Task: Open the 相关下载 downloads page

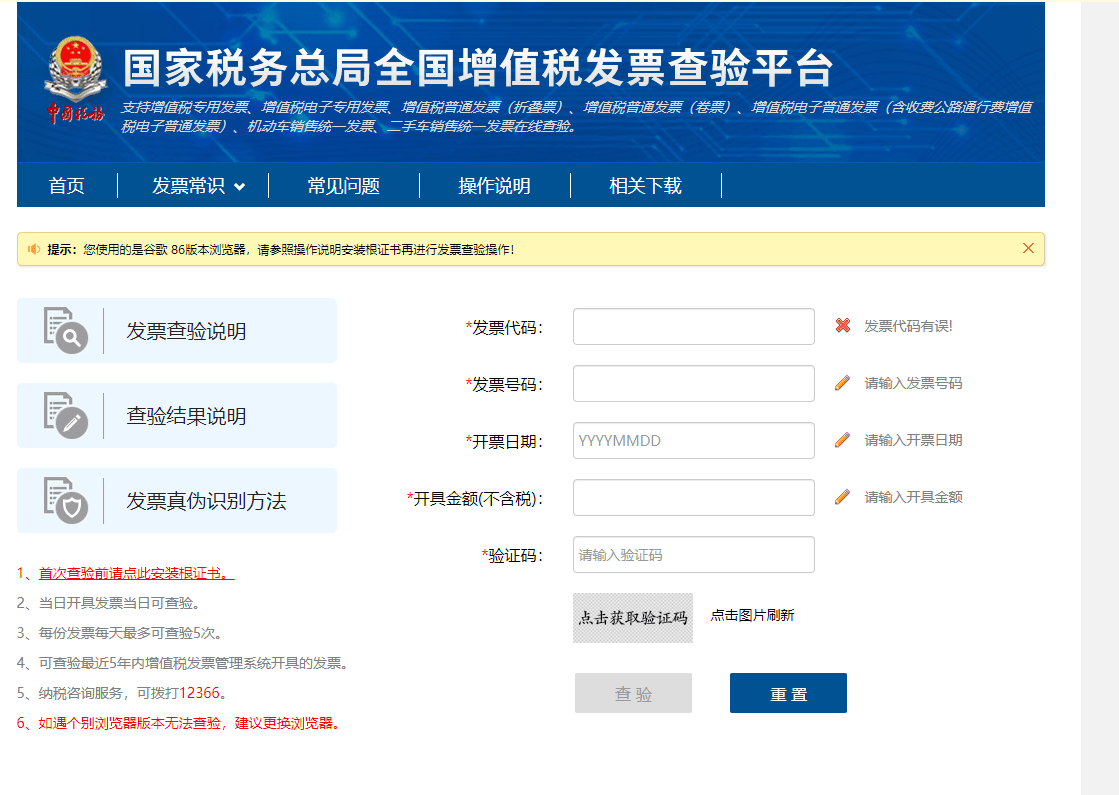Action: [646, 186]
